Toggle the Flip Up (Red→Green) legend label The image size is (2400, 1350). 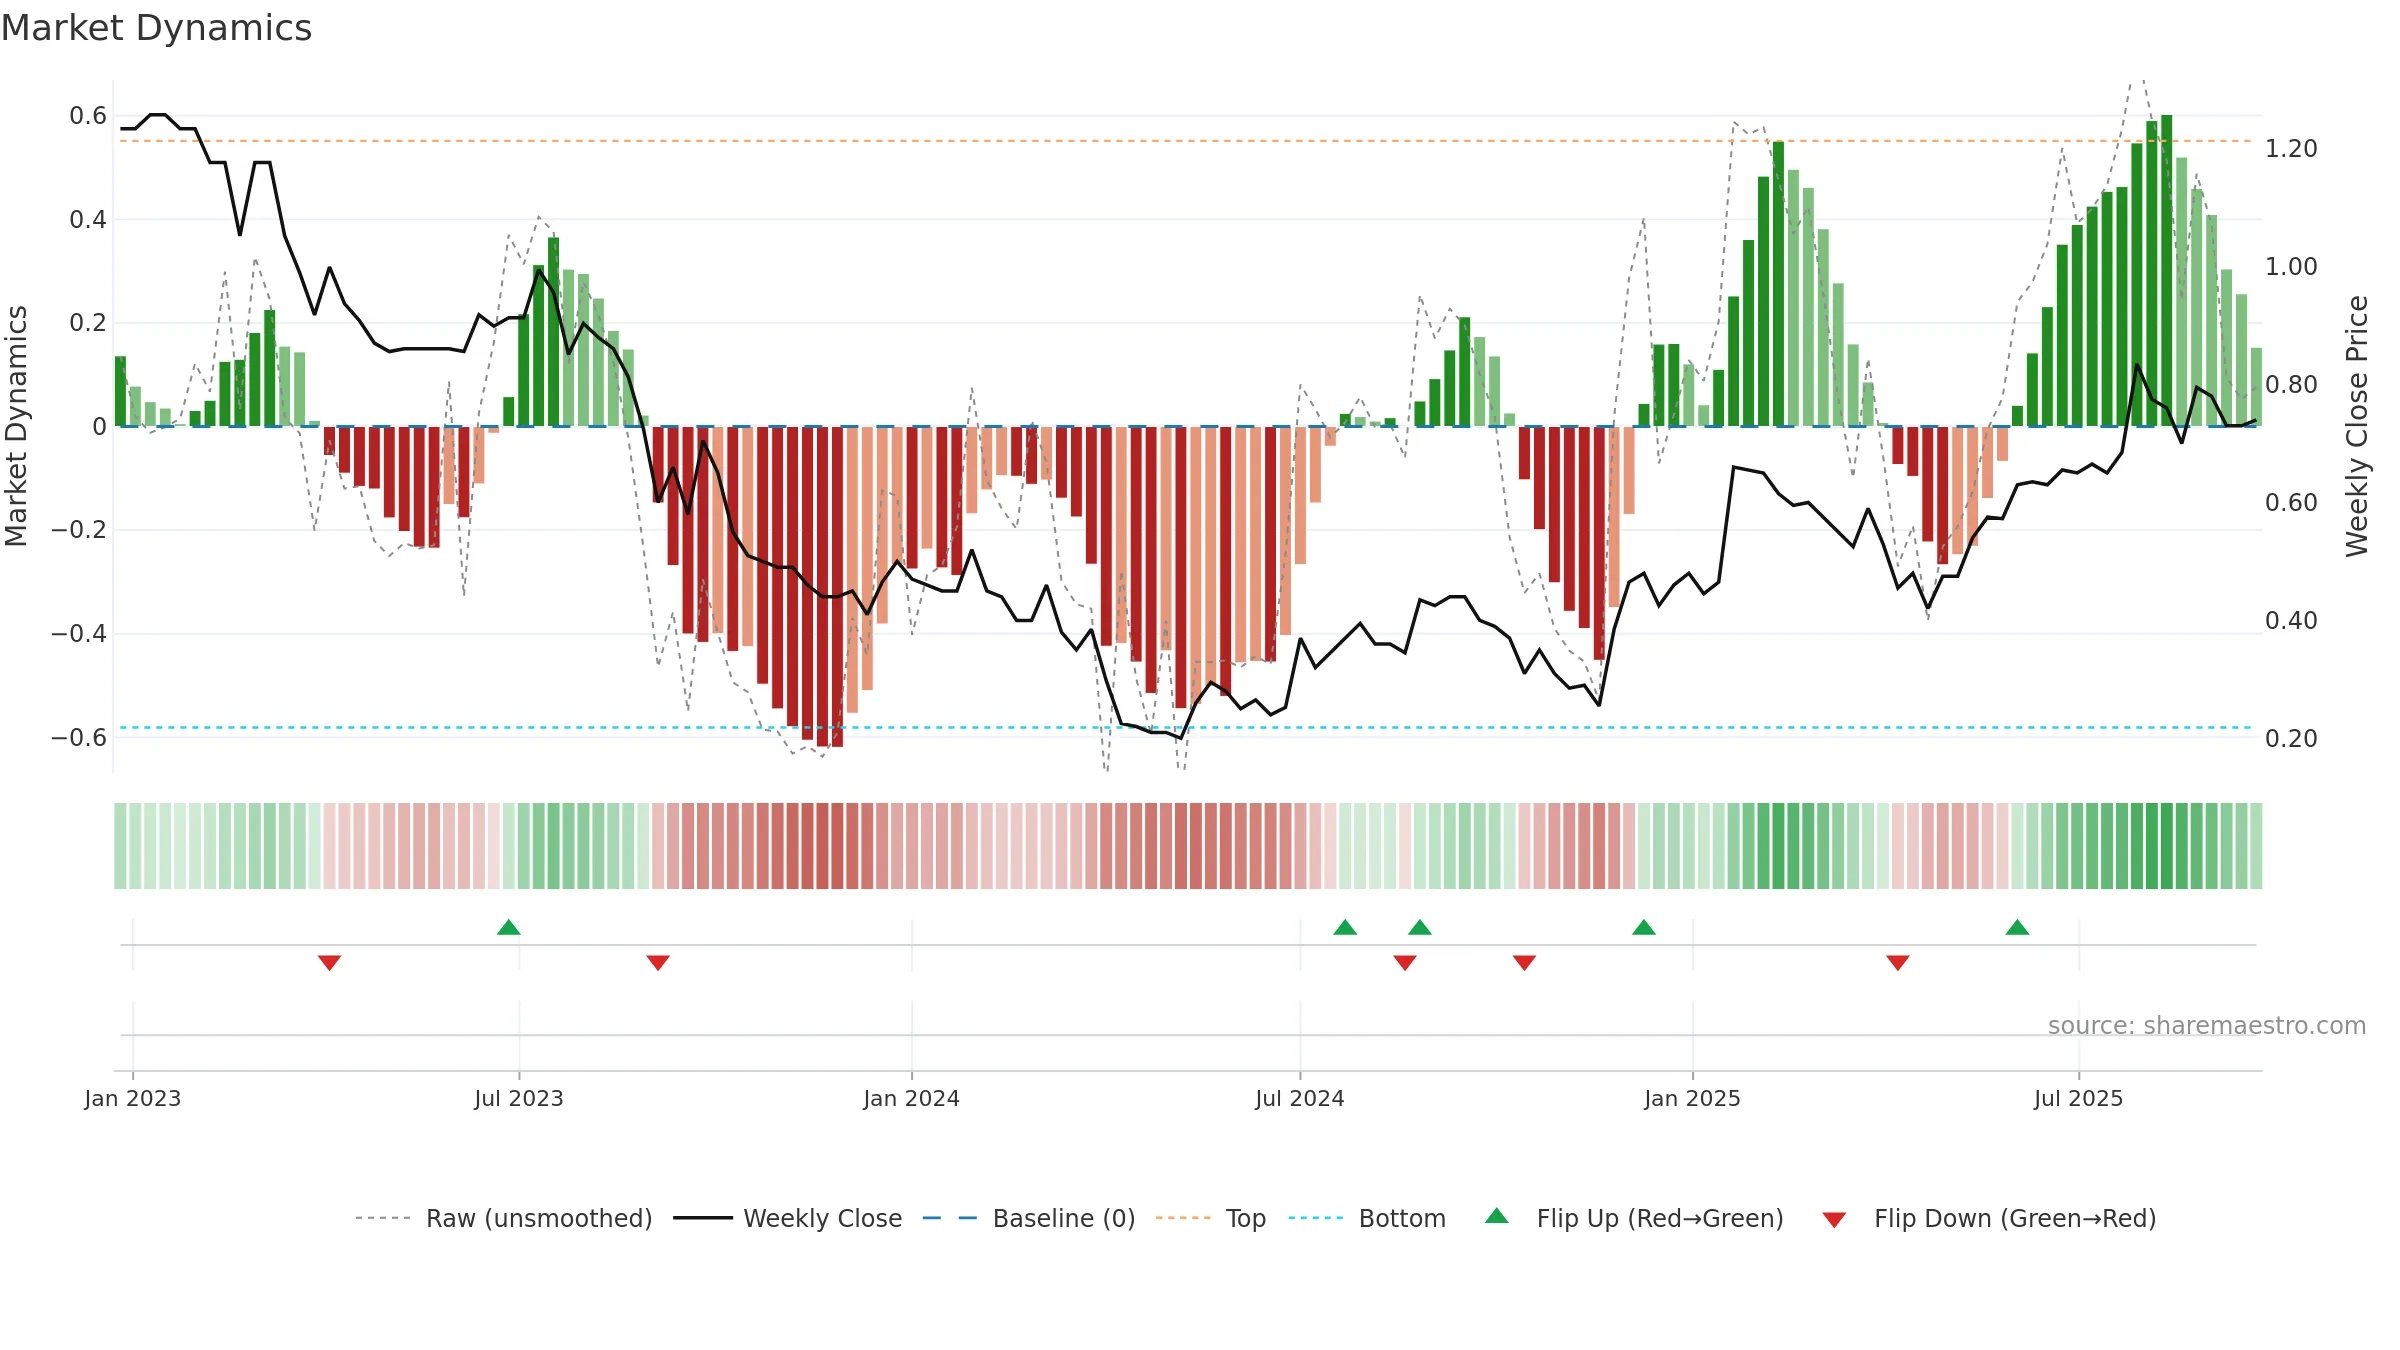tap(1660, 1219)
